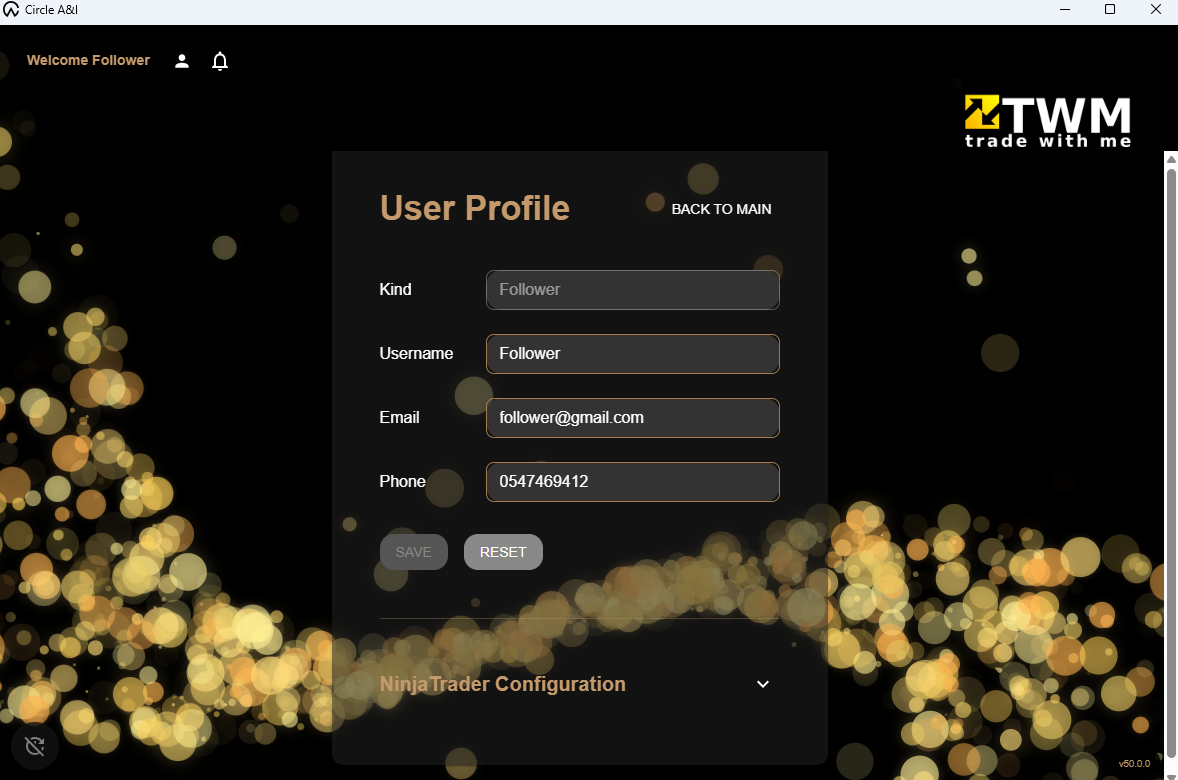
Task: Save the user profile changes
Action: tap(413, 551)
